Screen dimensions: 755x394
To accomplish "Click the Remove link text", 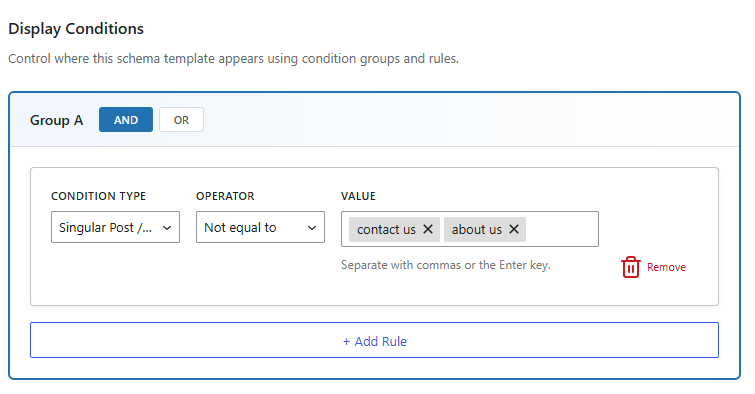I will point(666,267).
